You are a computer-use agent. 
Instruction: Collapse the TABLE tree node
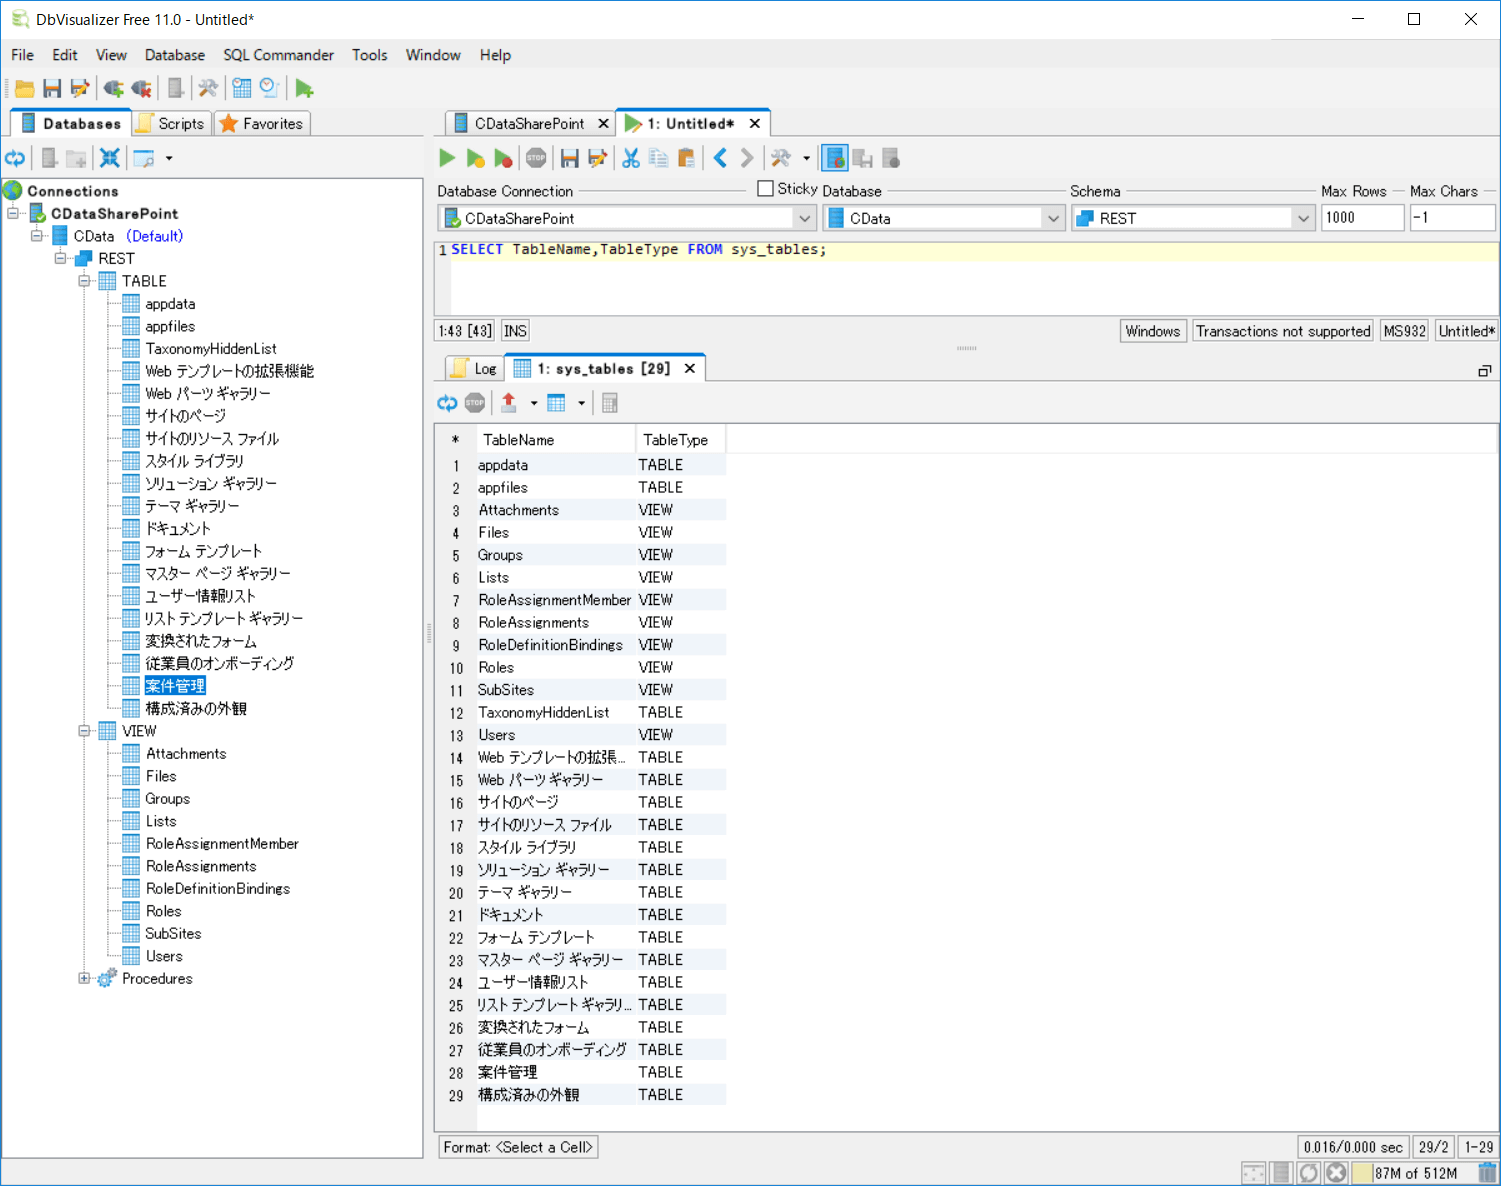click(x=85, y=281)
